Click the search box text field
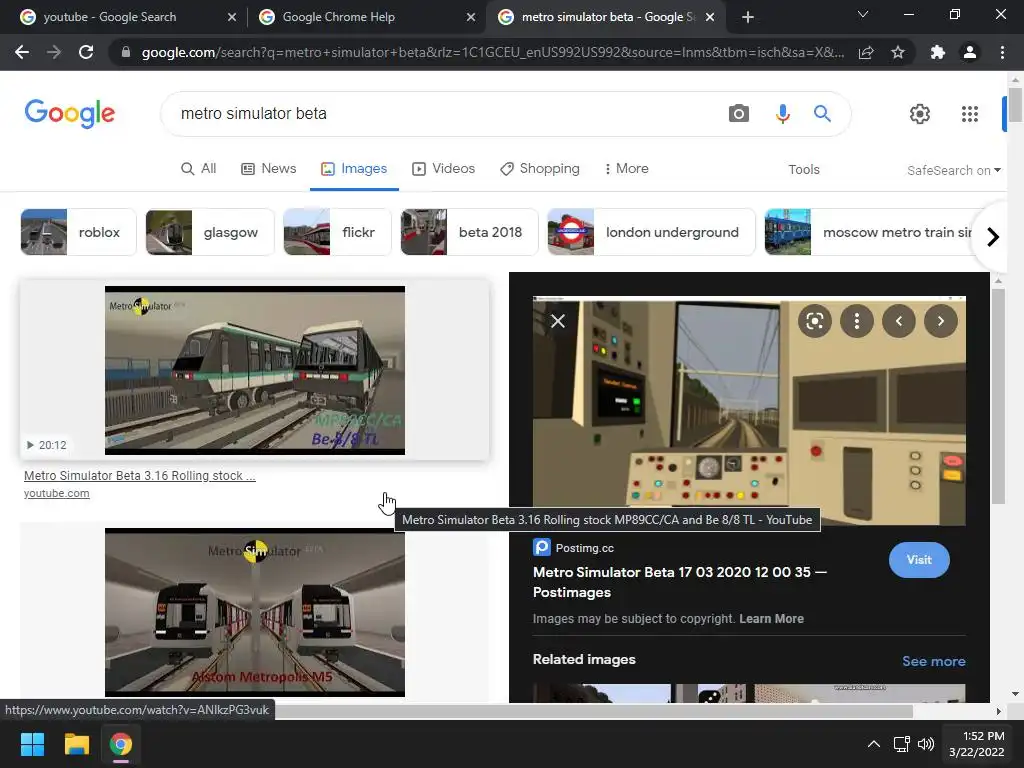1024x768 pixels. 444,114
